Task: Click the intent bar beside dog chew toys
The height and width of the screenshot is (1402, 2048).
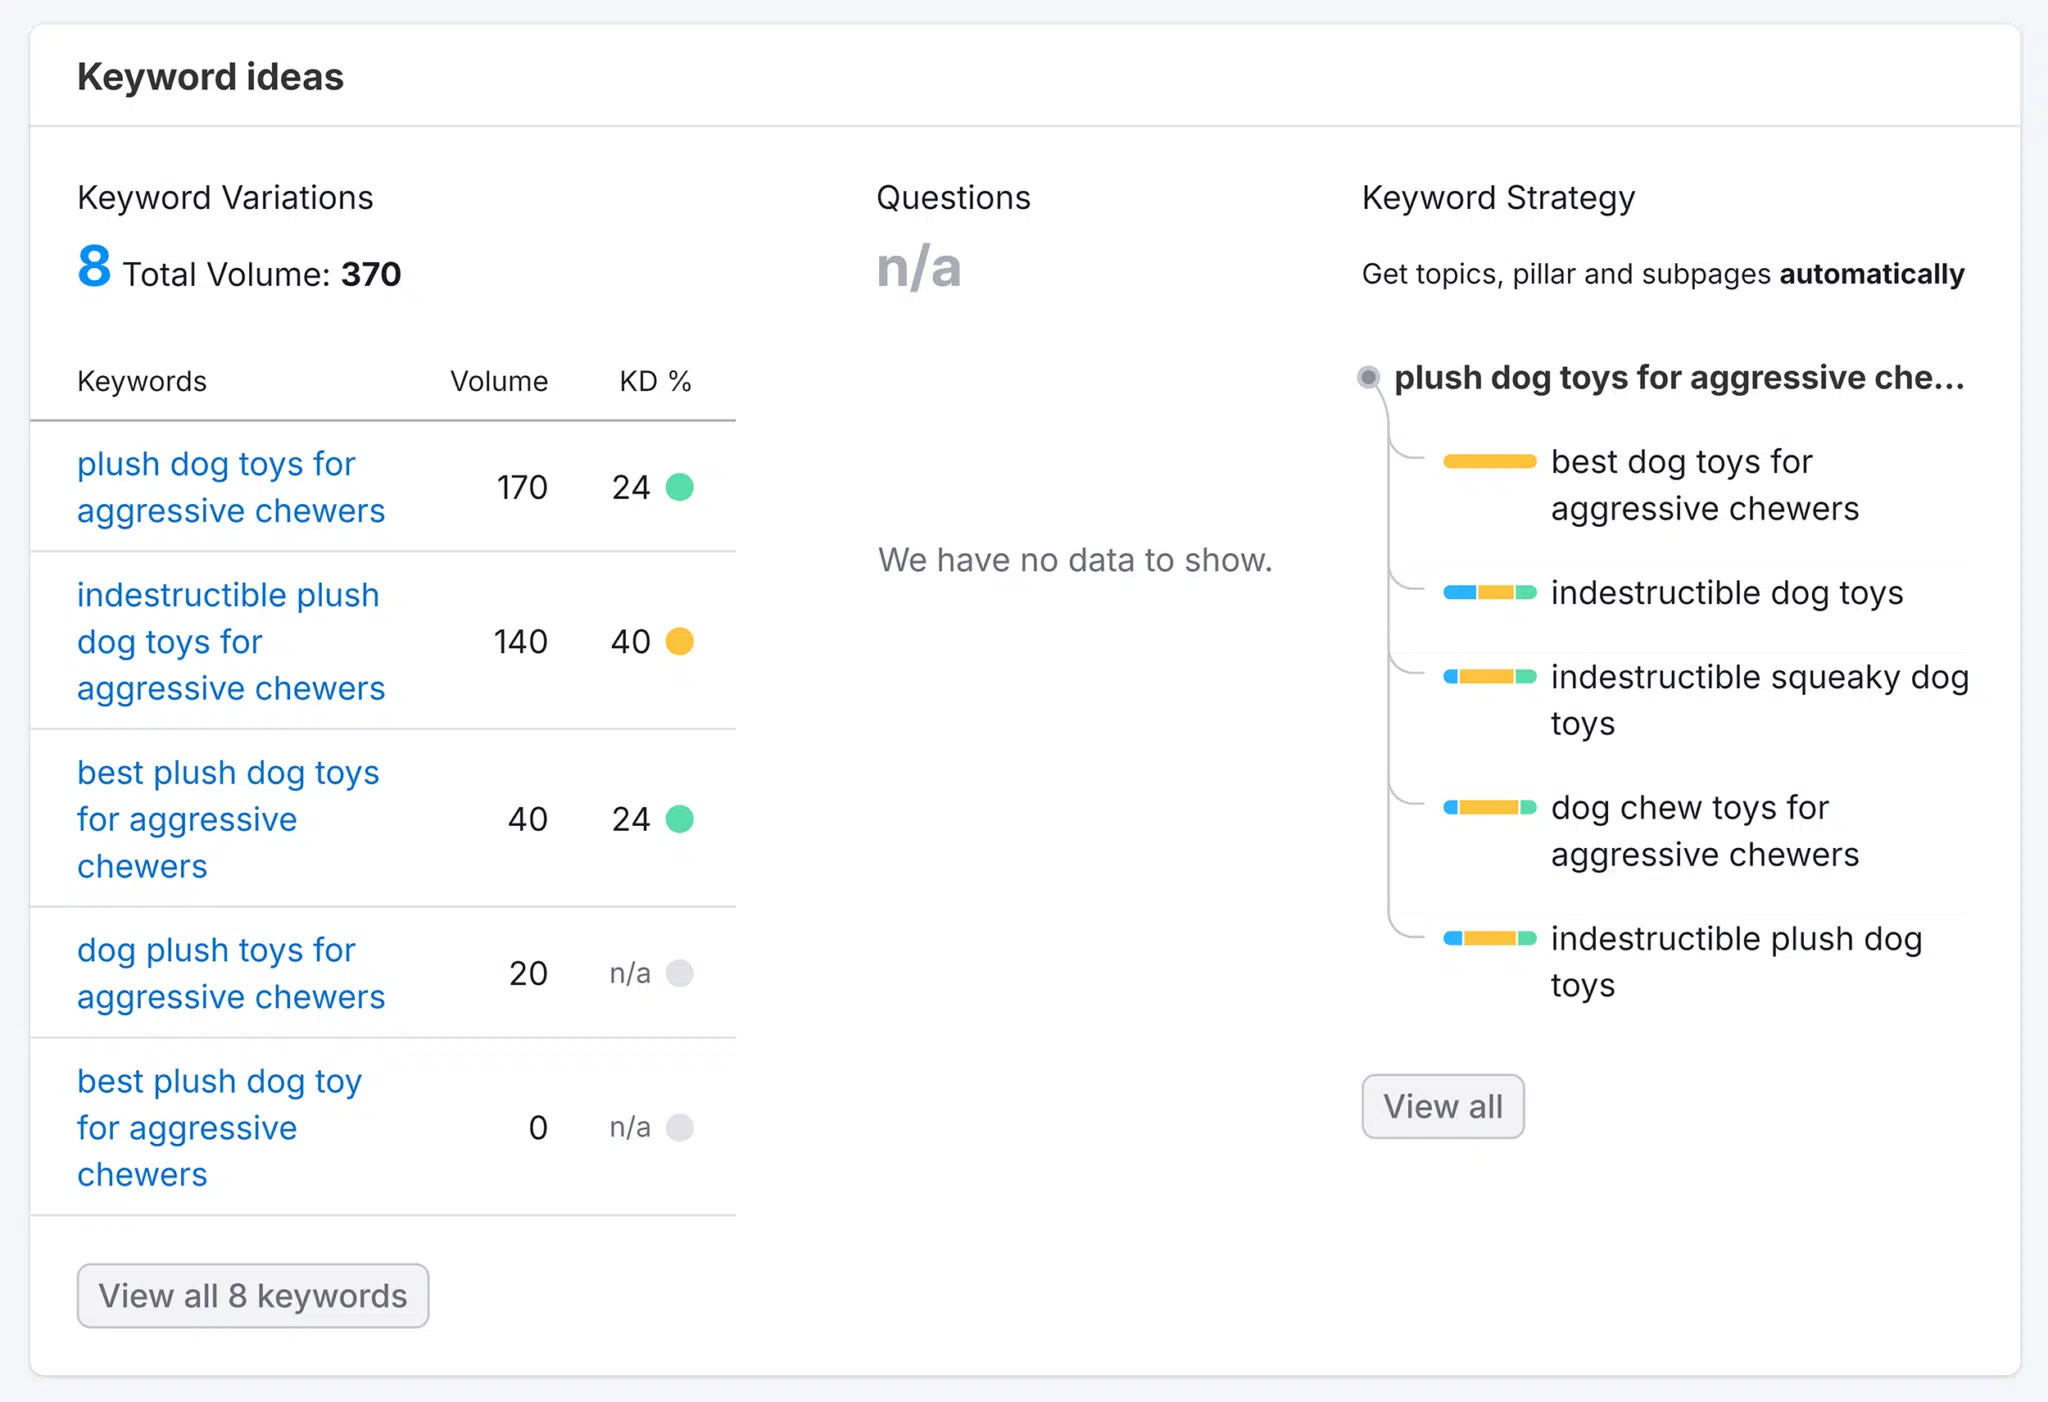Action: point(1488,807)
